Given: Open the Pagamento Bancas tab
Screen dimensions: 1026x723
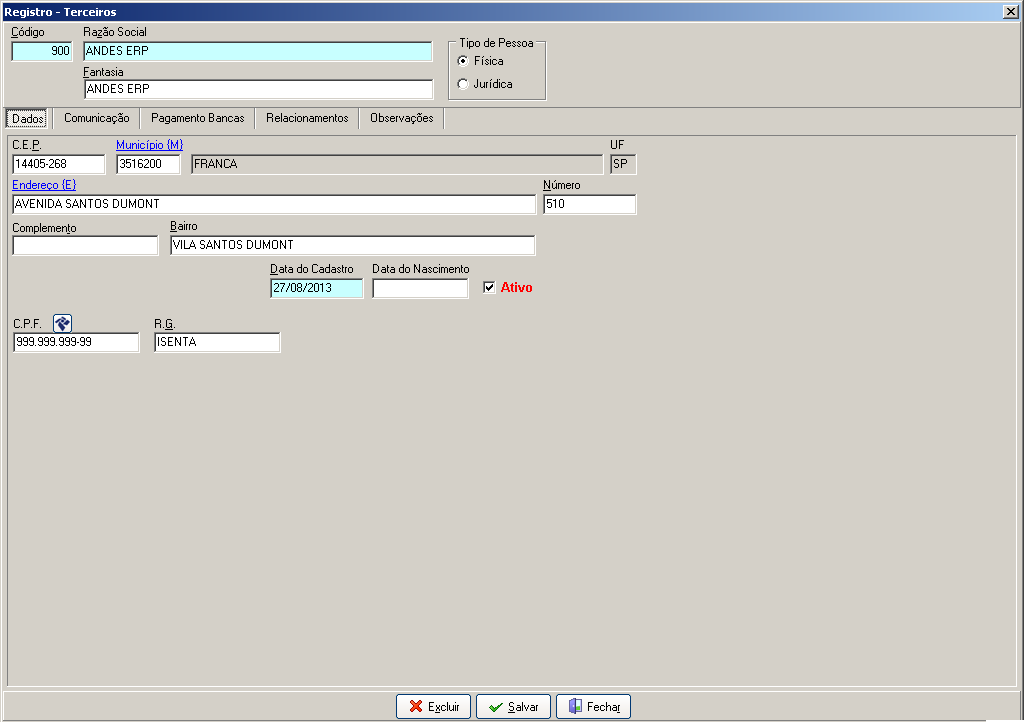Looking at the screenshot, I should [x=198, y=118].
